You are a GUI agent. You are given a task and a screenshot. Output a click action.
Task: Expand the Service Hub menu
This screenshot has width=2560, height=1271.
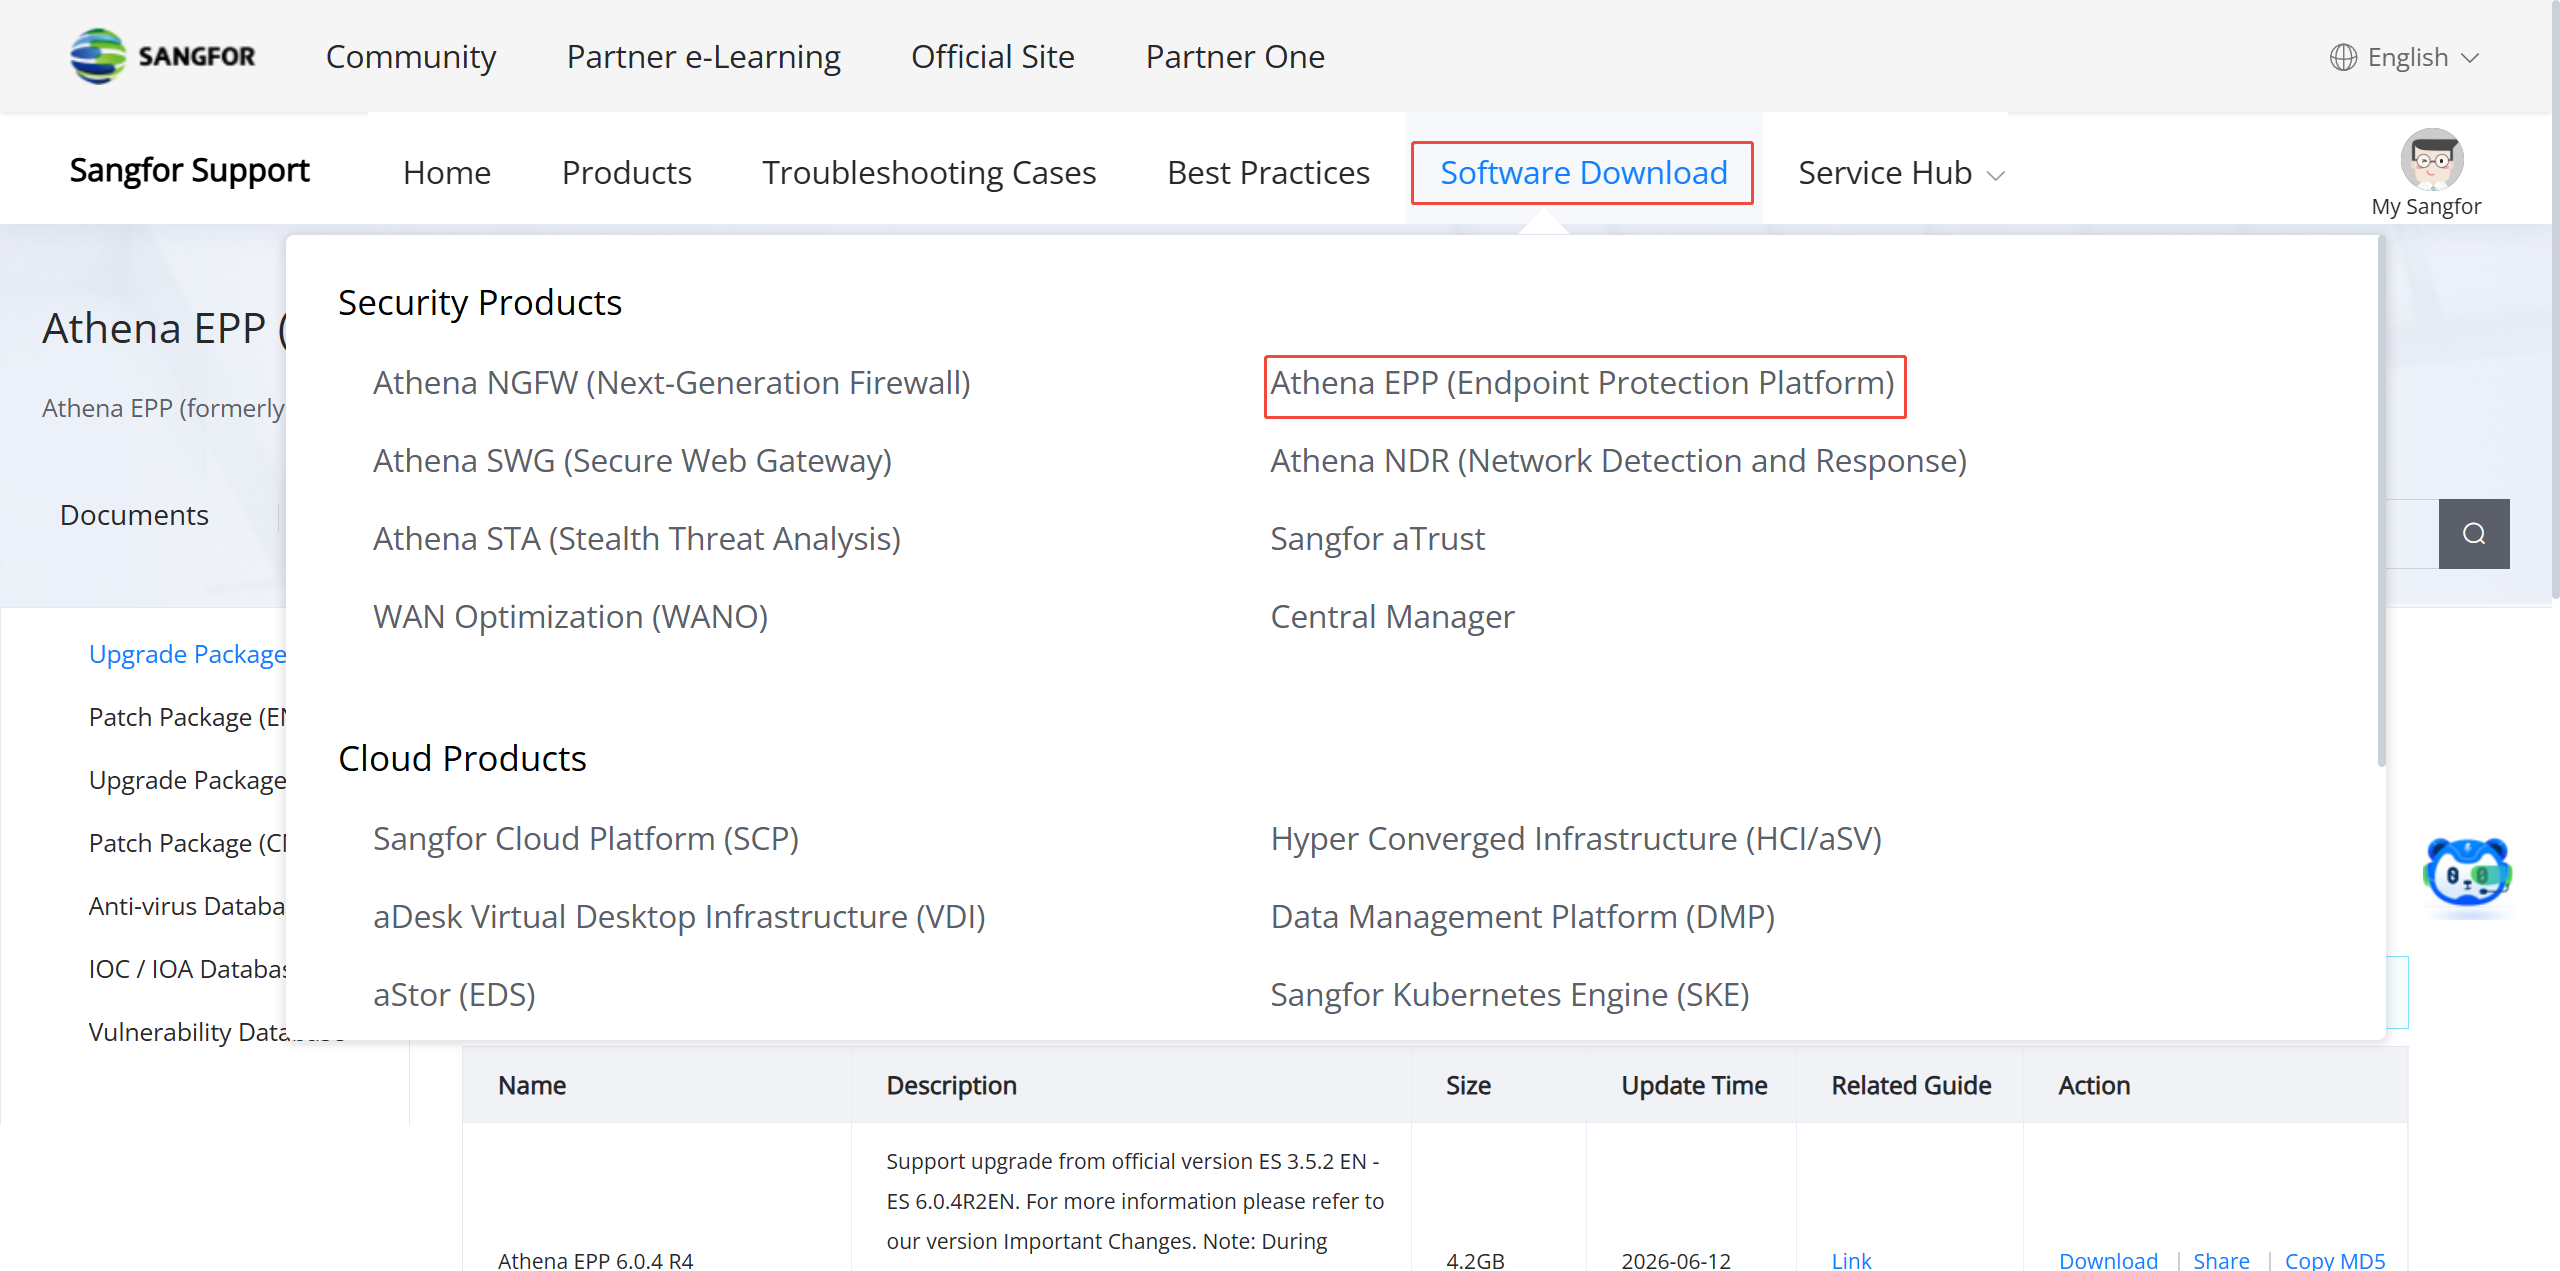pyautogui.click(x=1901, y=173)
